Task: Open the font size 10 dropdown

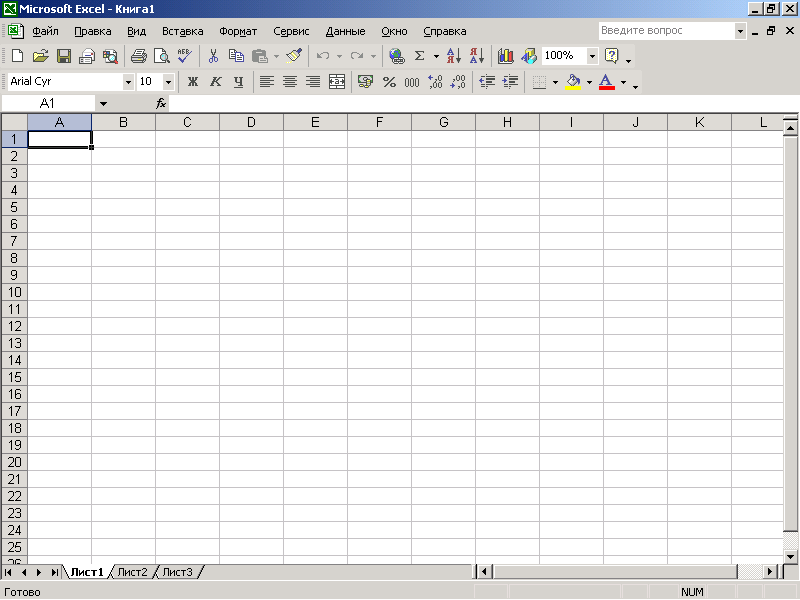Action: point(168,82)
